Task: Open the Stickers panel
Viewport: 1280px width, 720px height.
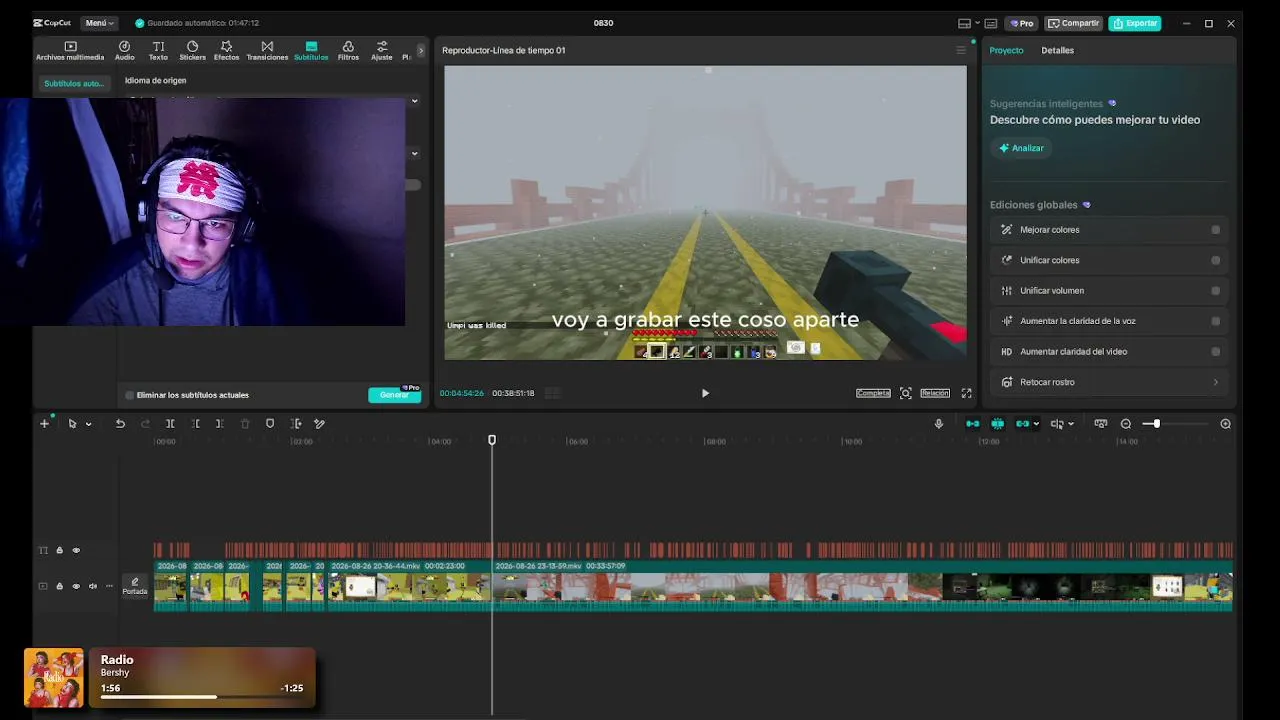Action: tap(192, 51)
